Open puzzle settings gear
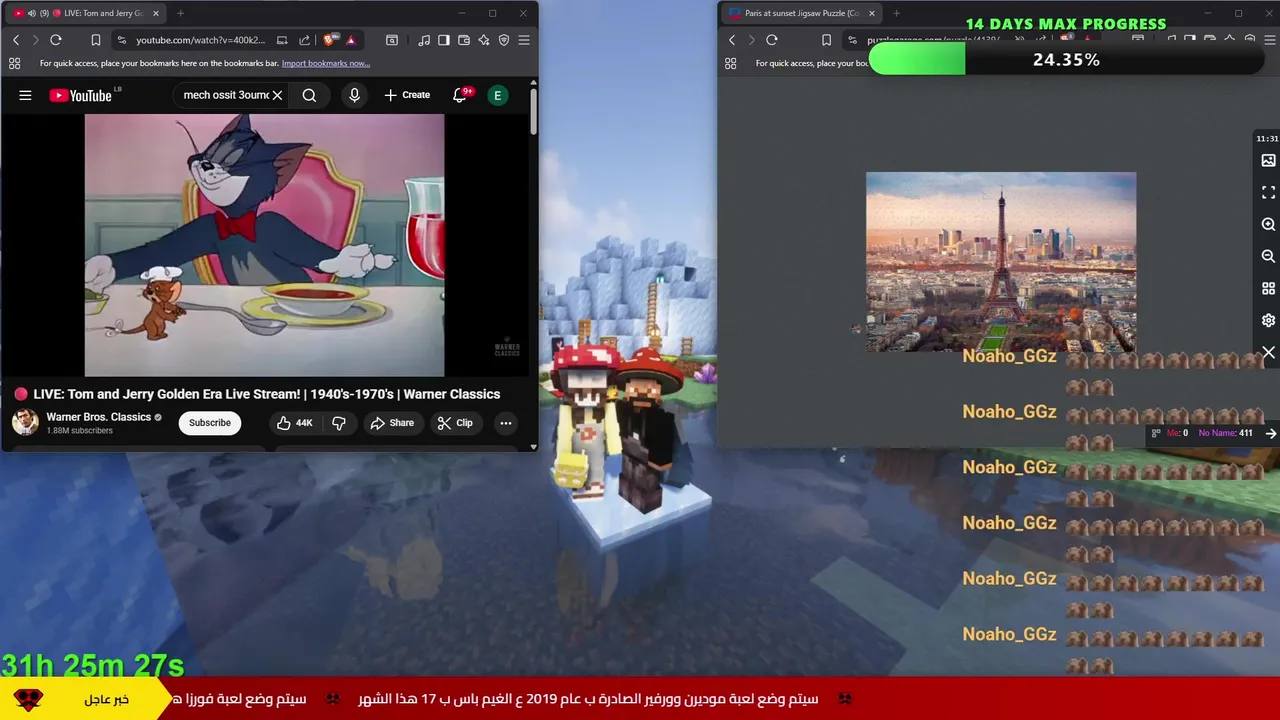 pos(1268,320)
